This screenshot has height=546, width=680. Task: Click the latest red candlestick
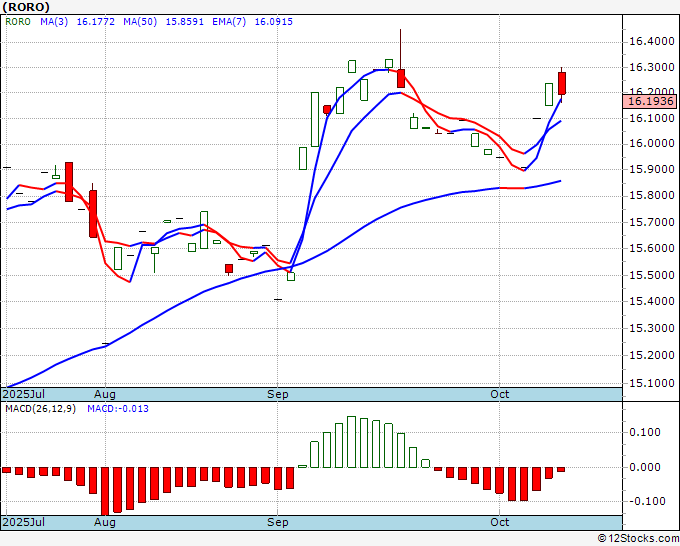[562, 83]
